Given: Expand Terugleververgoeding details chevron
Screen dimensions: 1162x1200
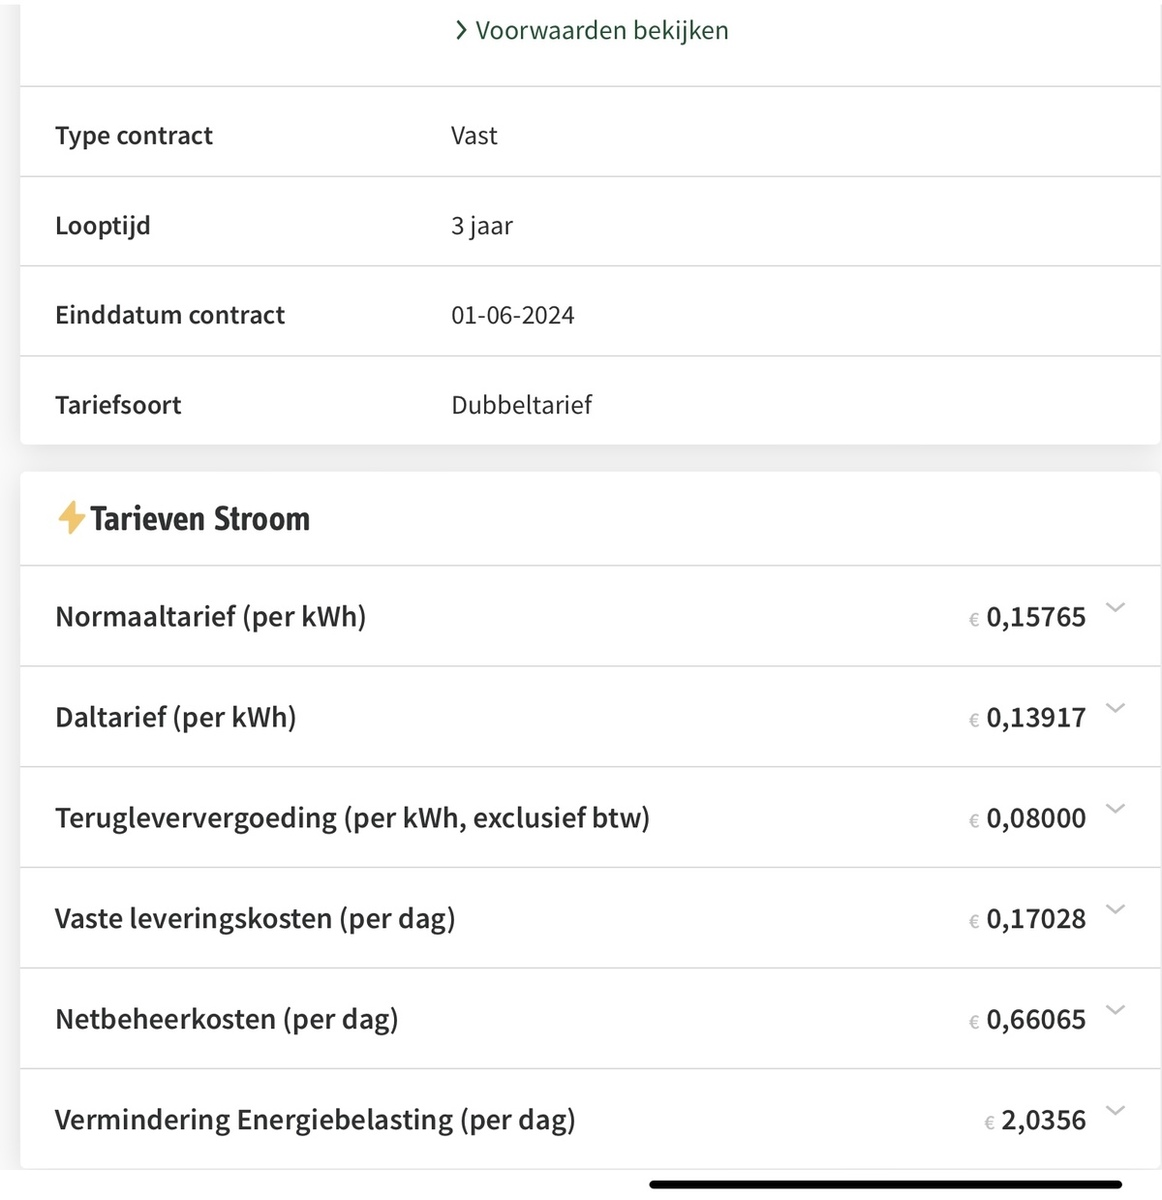Looking at the screenshot, I should click(1116, 808).
